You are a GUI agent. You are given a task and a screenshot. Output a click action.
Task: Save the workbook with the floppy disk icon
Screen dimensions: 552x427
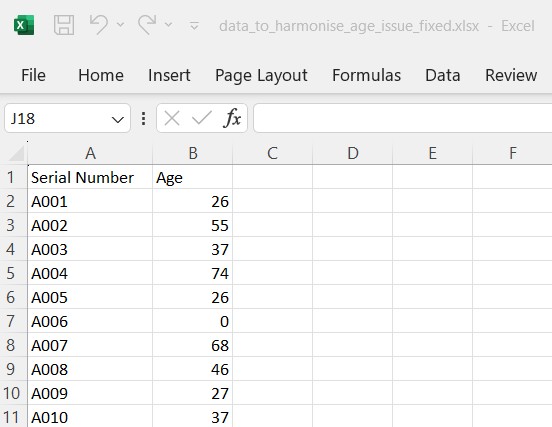64,25
